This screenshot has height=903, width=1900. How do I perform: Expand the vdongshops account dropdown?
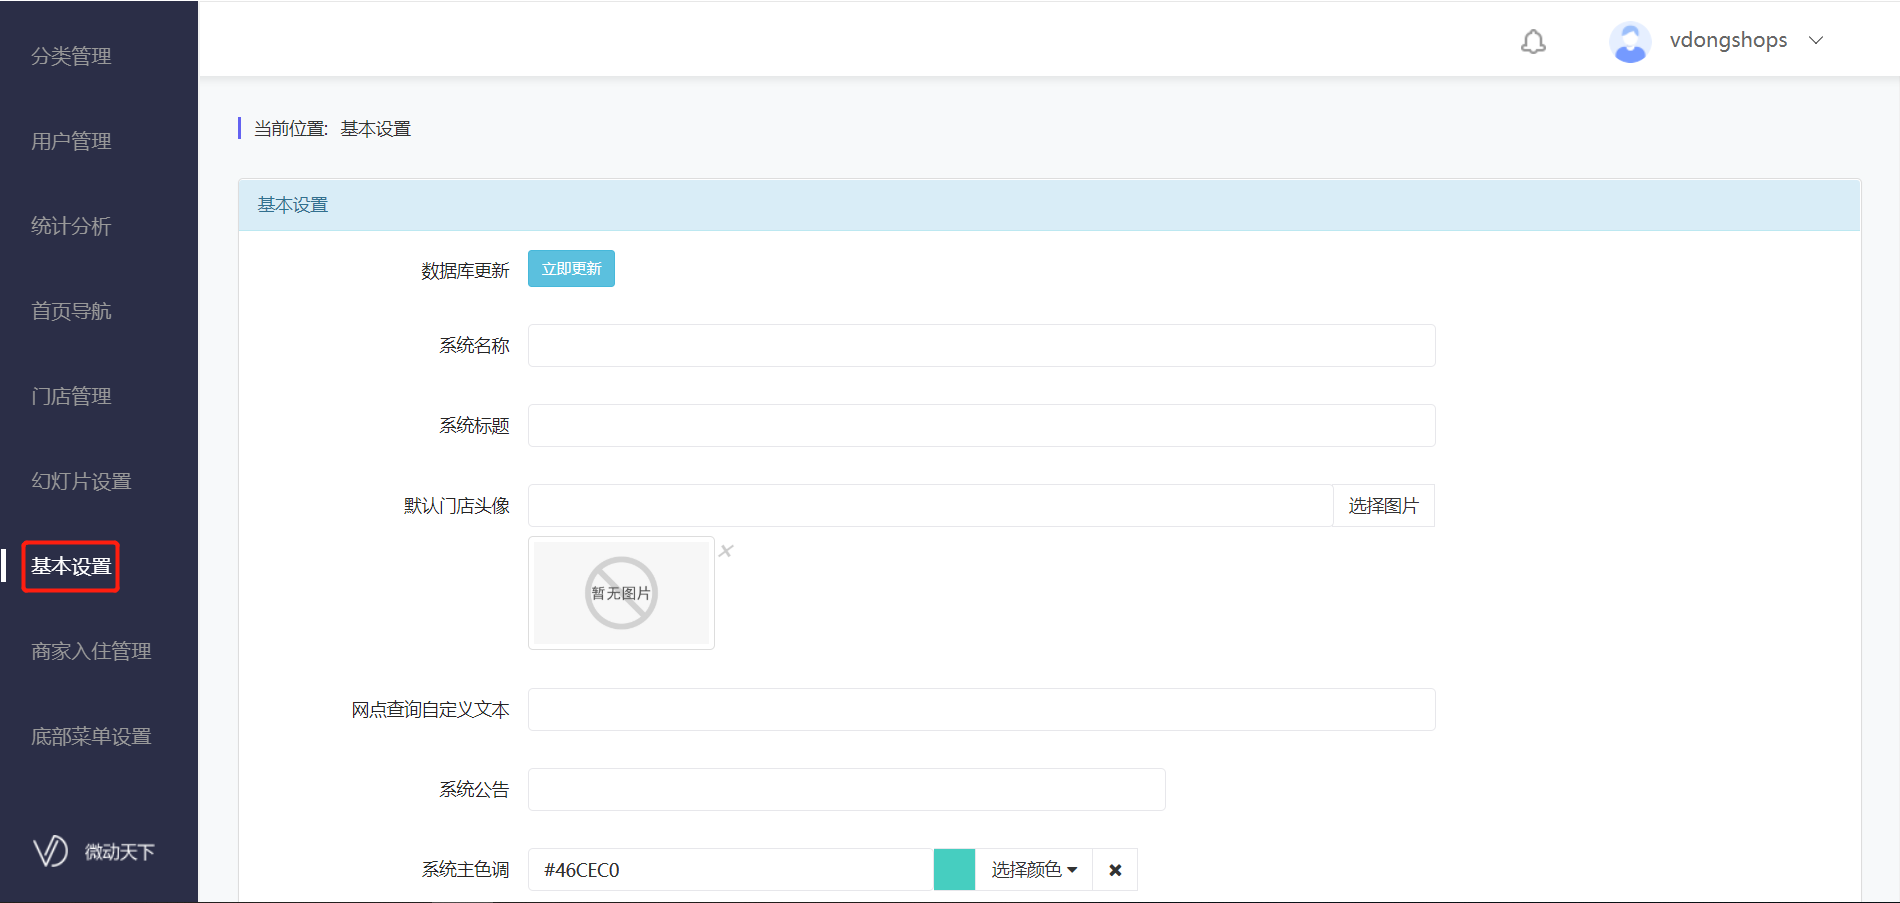click(1816, 40)
